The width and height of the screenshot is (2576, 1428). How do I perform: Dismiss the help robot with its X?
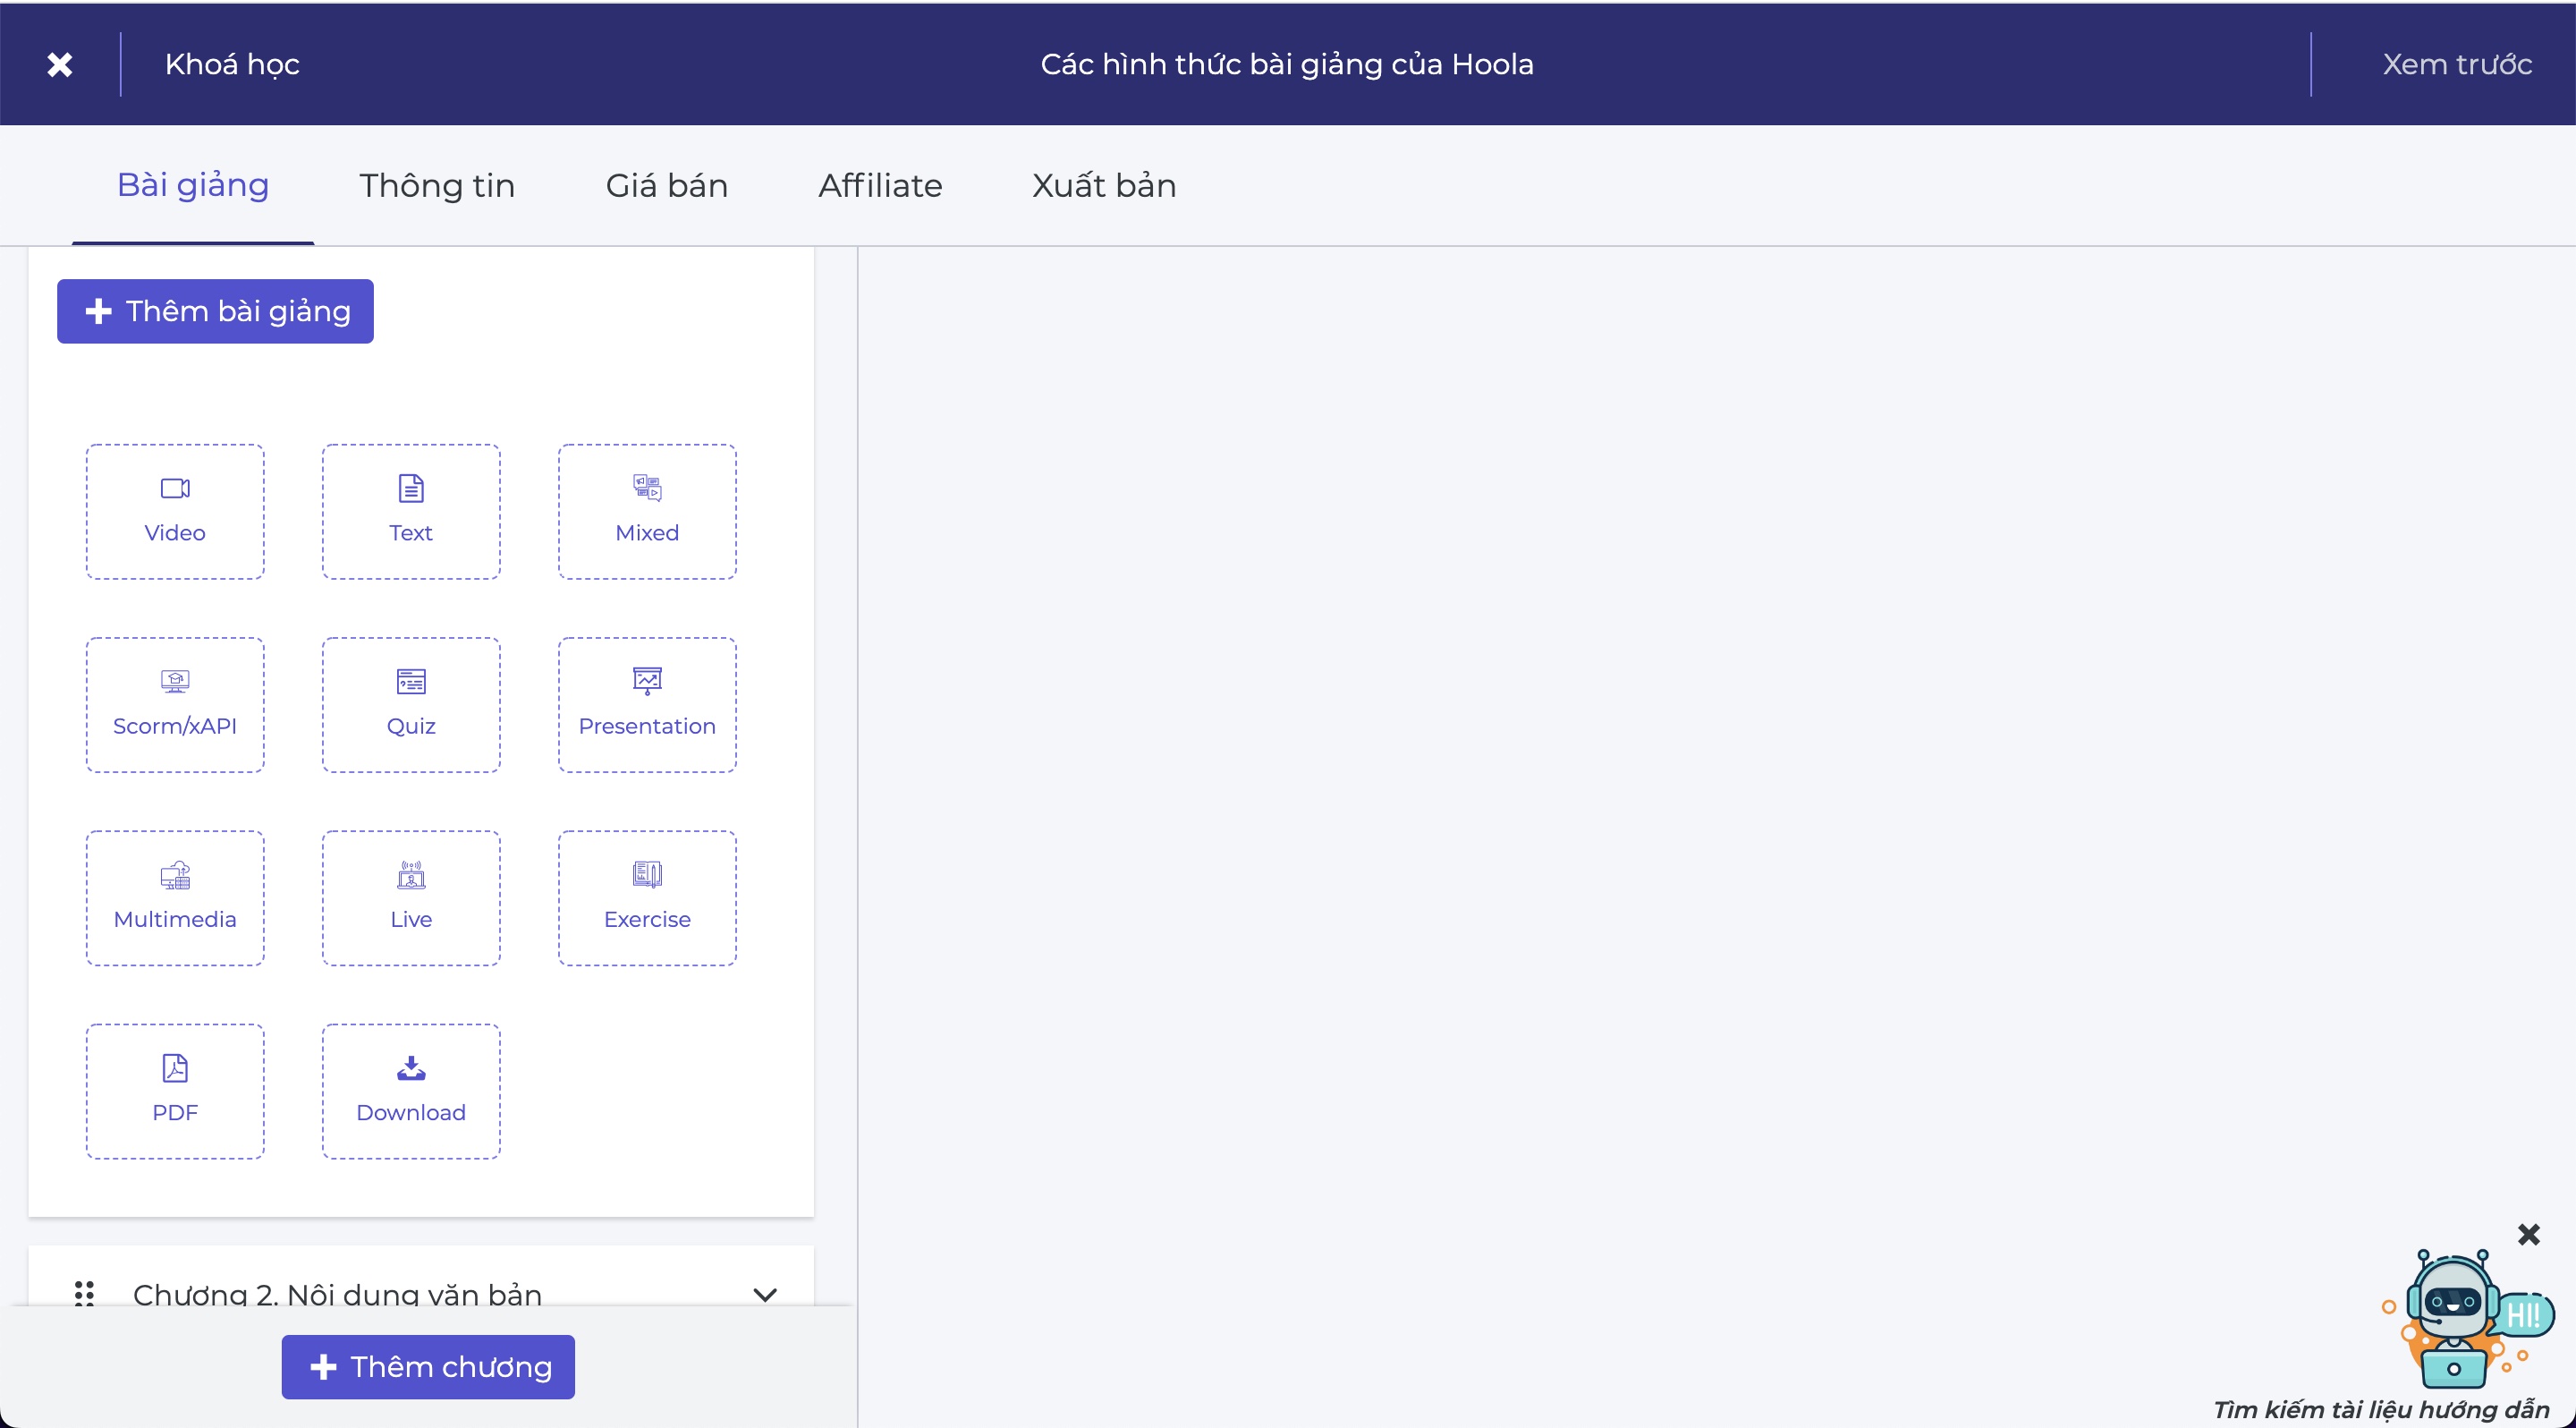(x=2528, y=1234)
